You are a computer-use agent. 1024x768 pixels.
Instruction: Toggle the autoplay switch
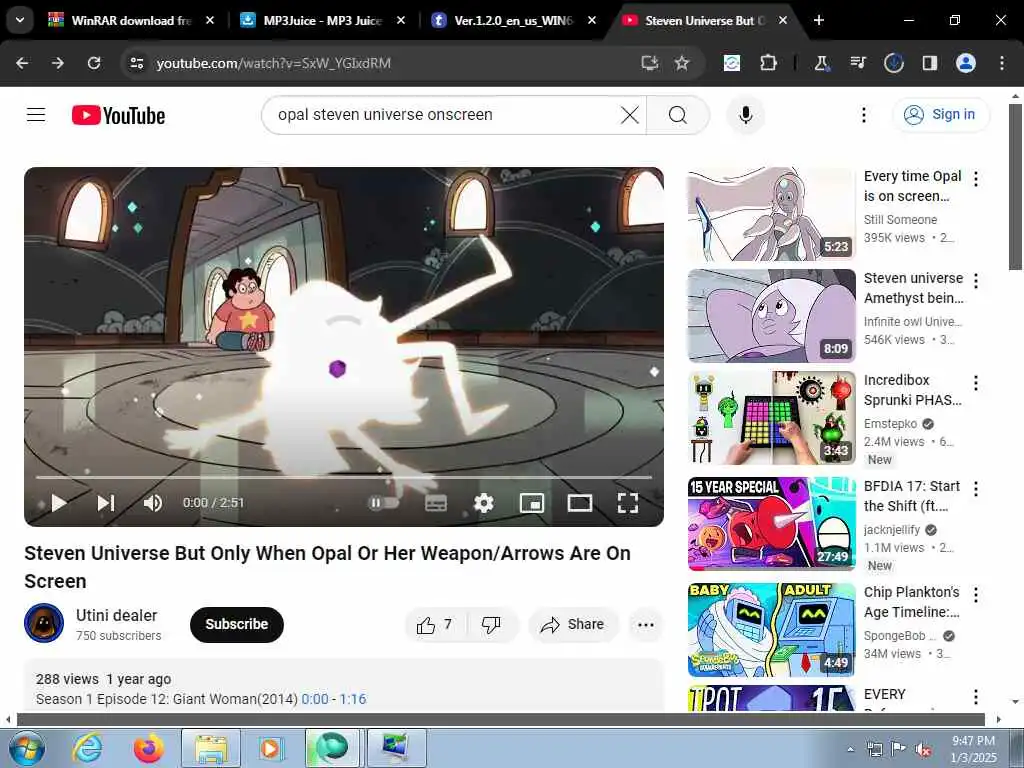point(383,503)
